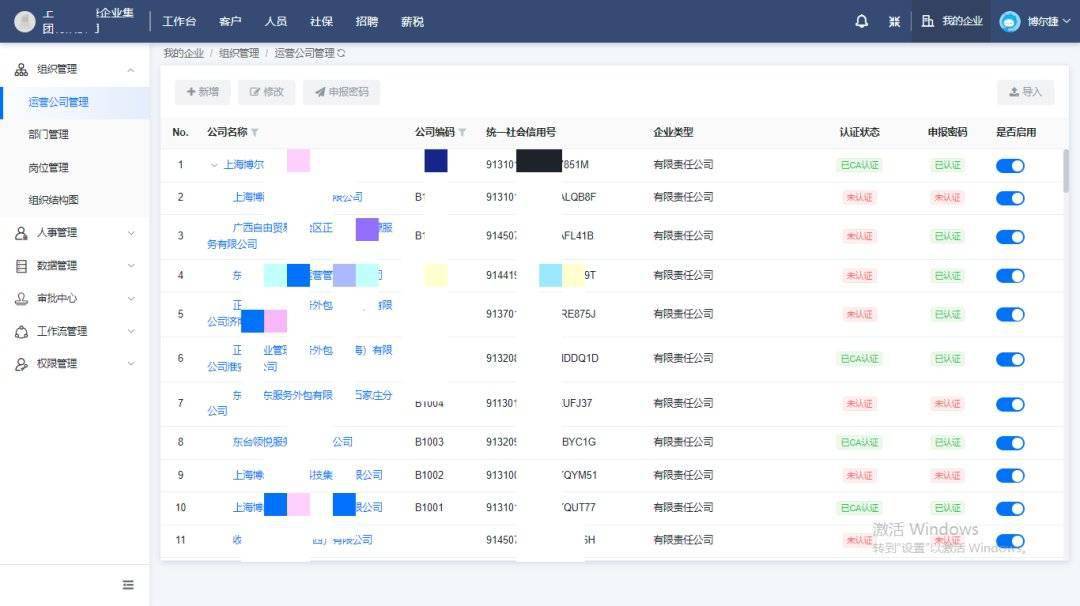
Task: Open the 工作台 top menu
Action: [179, 21]
